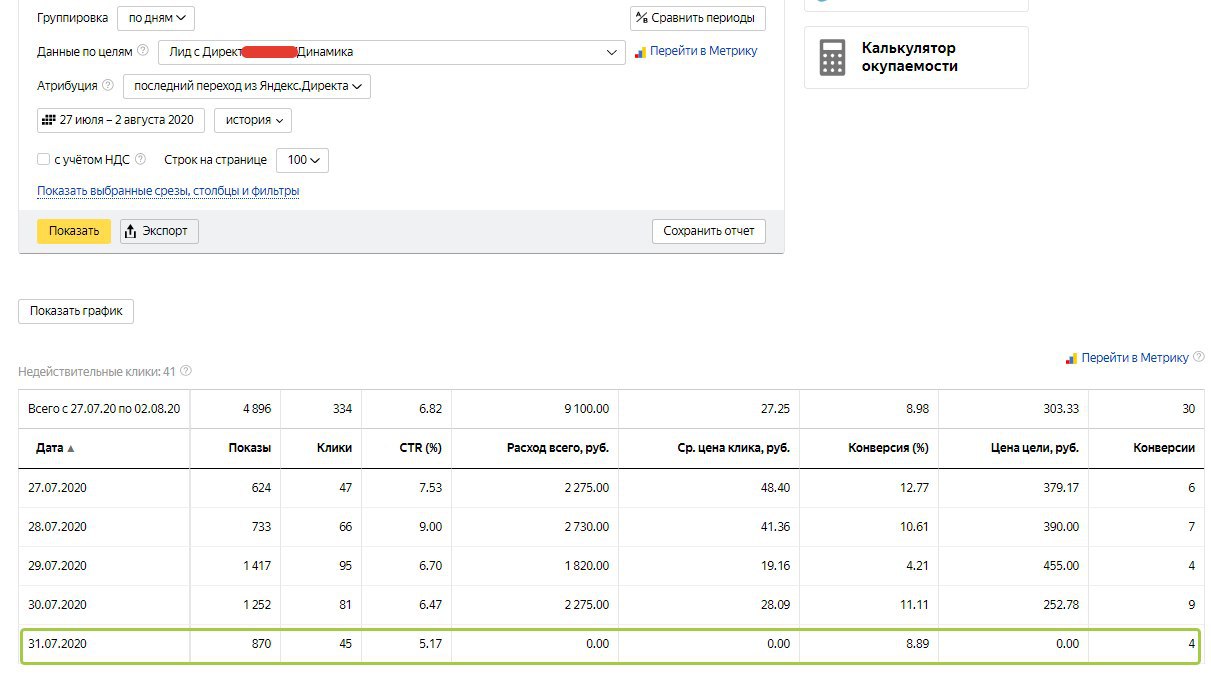
Task: Open 'Показать выбранные срезы, столбцы и фильтры' link
Action: coord(168,191)
